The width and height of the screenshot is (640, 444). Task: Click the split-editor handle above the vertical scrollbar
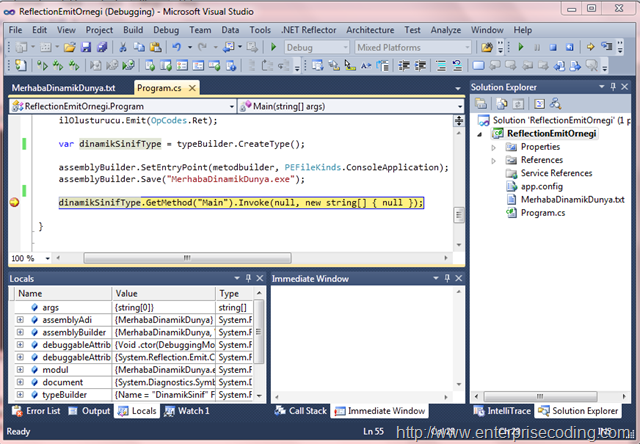pyautogui.click(x=459, y=120)
